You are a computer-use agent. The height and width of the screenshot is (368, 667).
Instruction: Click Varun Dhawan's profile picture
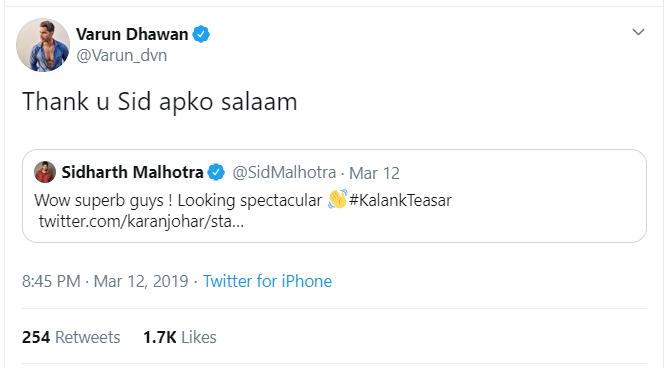coord(43,45)
